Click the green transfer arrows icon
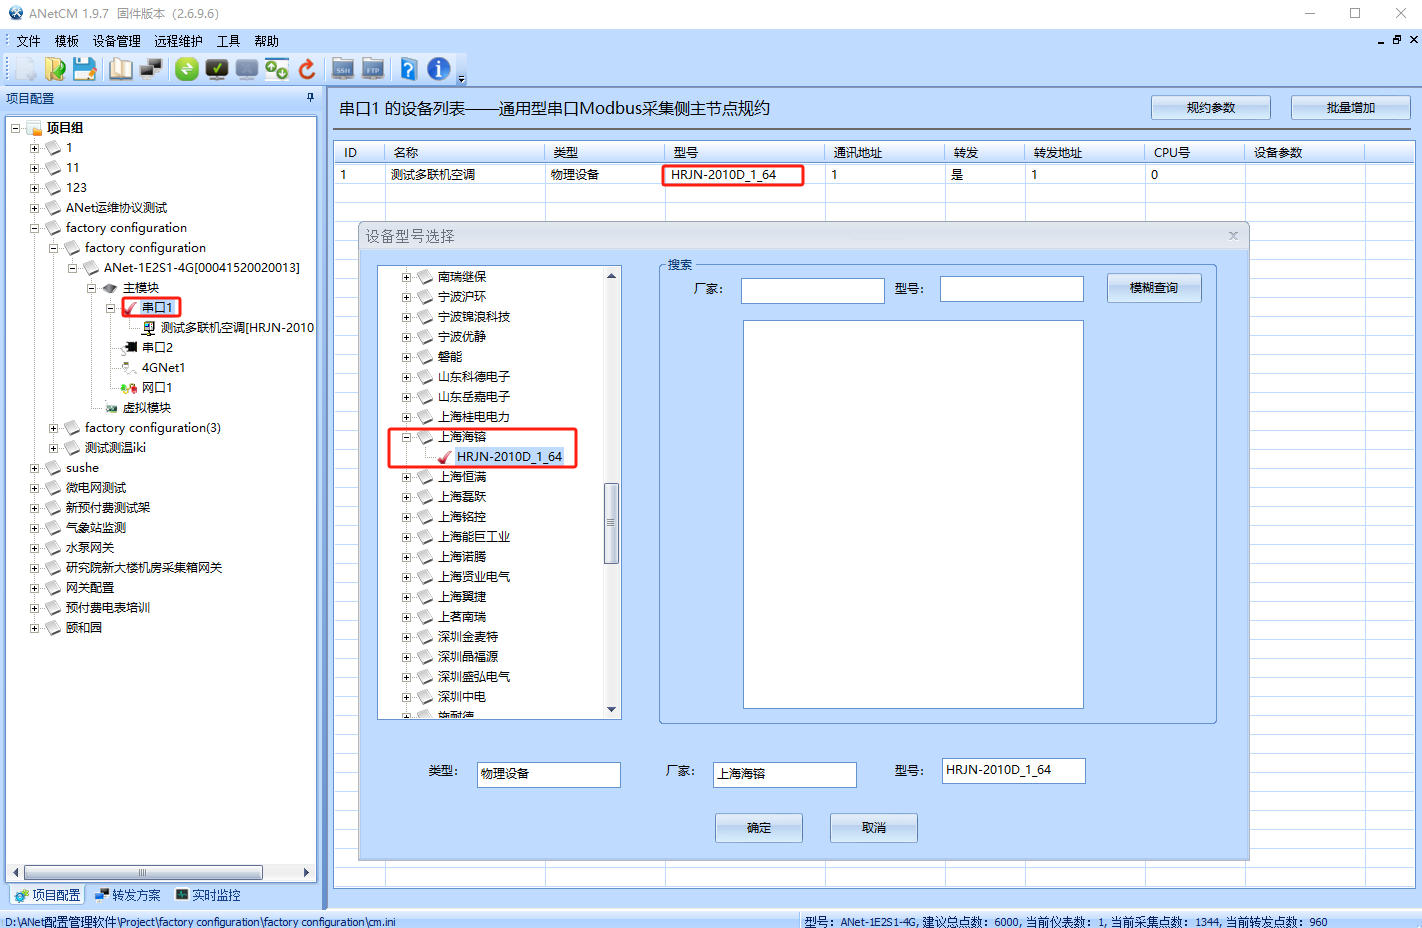This screenshot has height=928, width=1422. coord(186,69)
